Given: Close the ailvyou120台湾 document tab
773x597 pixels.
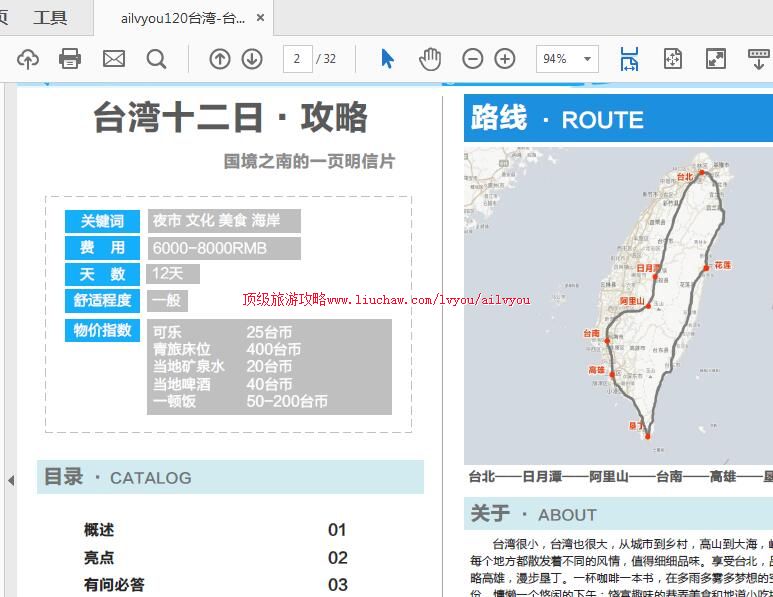Looking at the screenshot, I should click(261, 18).
